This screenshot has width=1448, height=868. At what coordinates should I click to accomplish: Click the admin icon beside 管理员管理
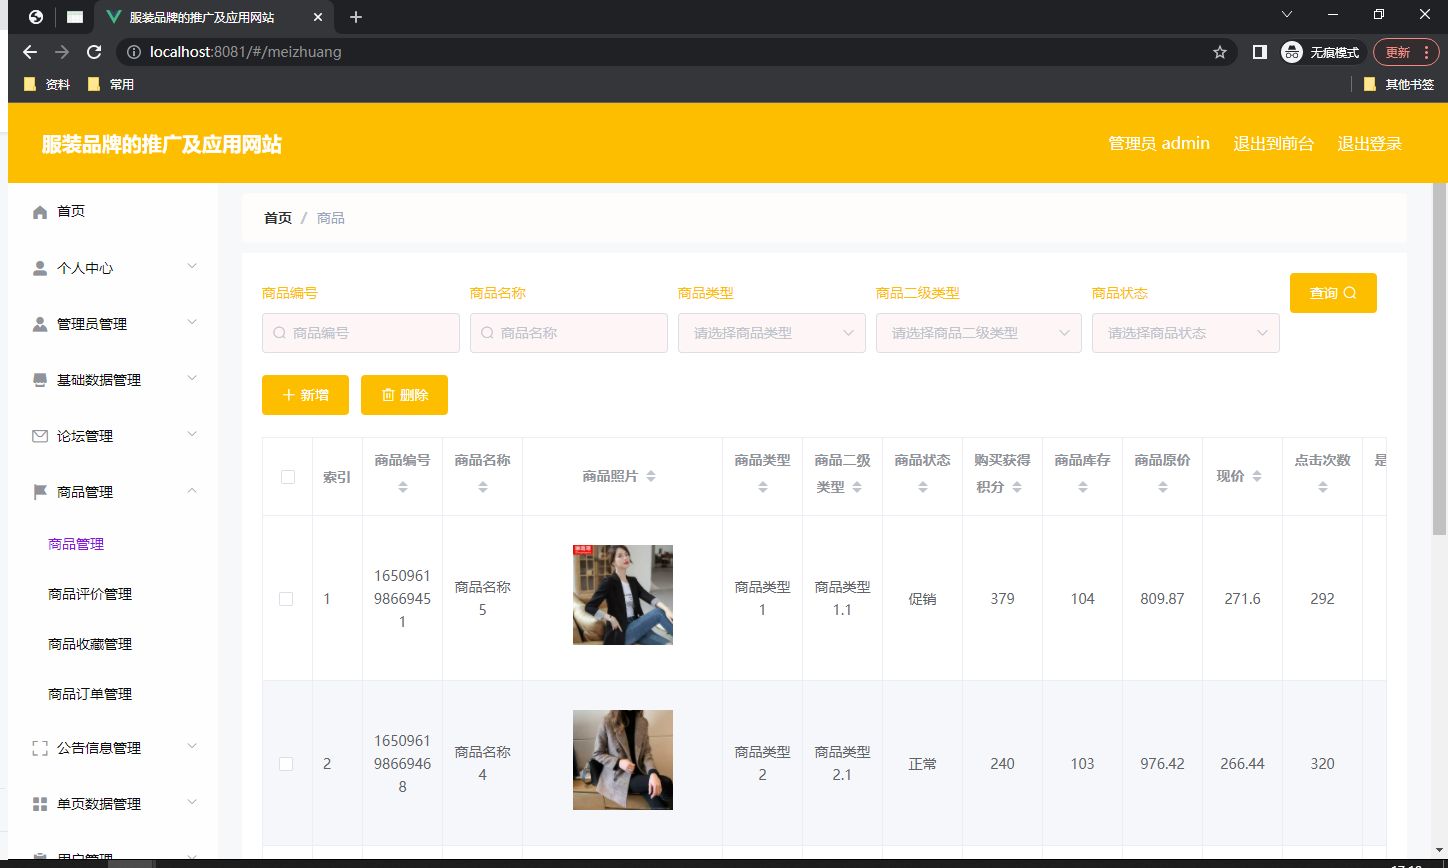[x=40, y=324]
